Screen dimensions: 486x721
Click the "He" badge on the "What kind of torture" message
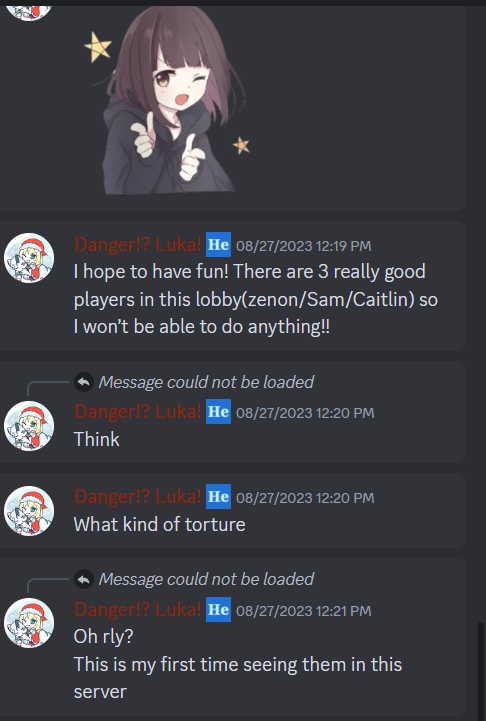click(x=218, y=497)
